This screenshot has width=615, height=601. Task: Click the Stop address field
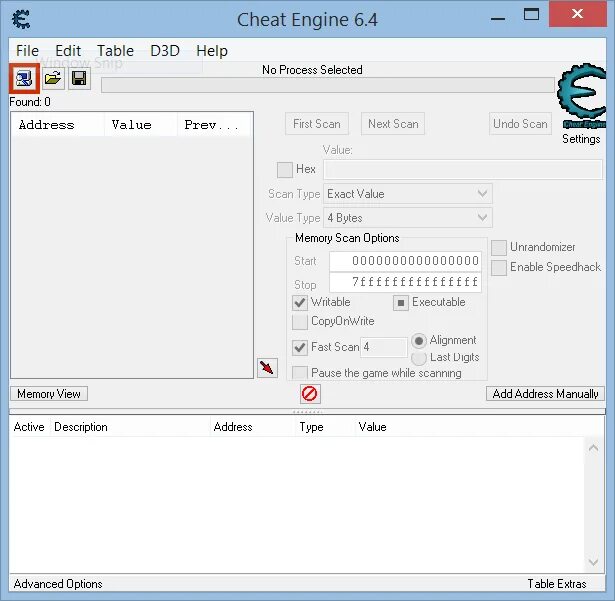click(405, 282)
